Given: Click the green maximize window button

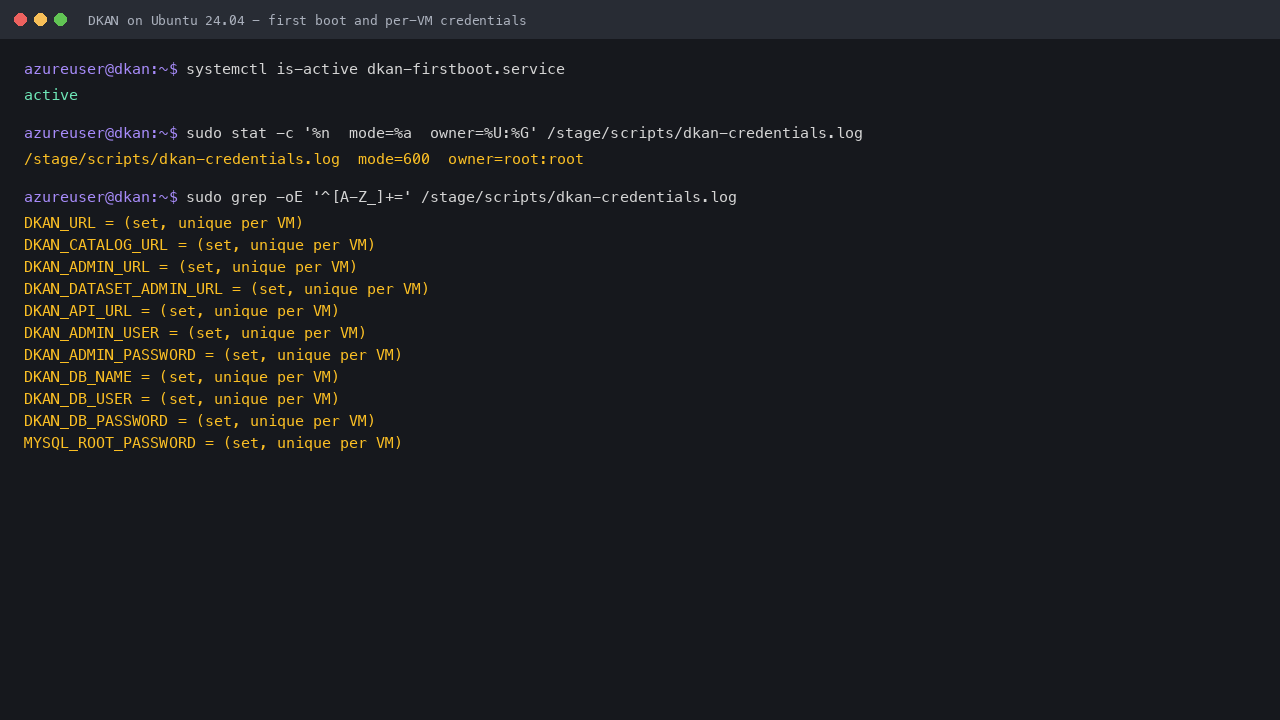Looking at the screenshot, I should click(x=60, y=20).
